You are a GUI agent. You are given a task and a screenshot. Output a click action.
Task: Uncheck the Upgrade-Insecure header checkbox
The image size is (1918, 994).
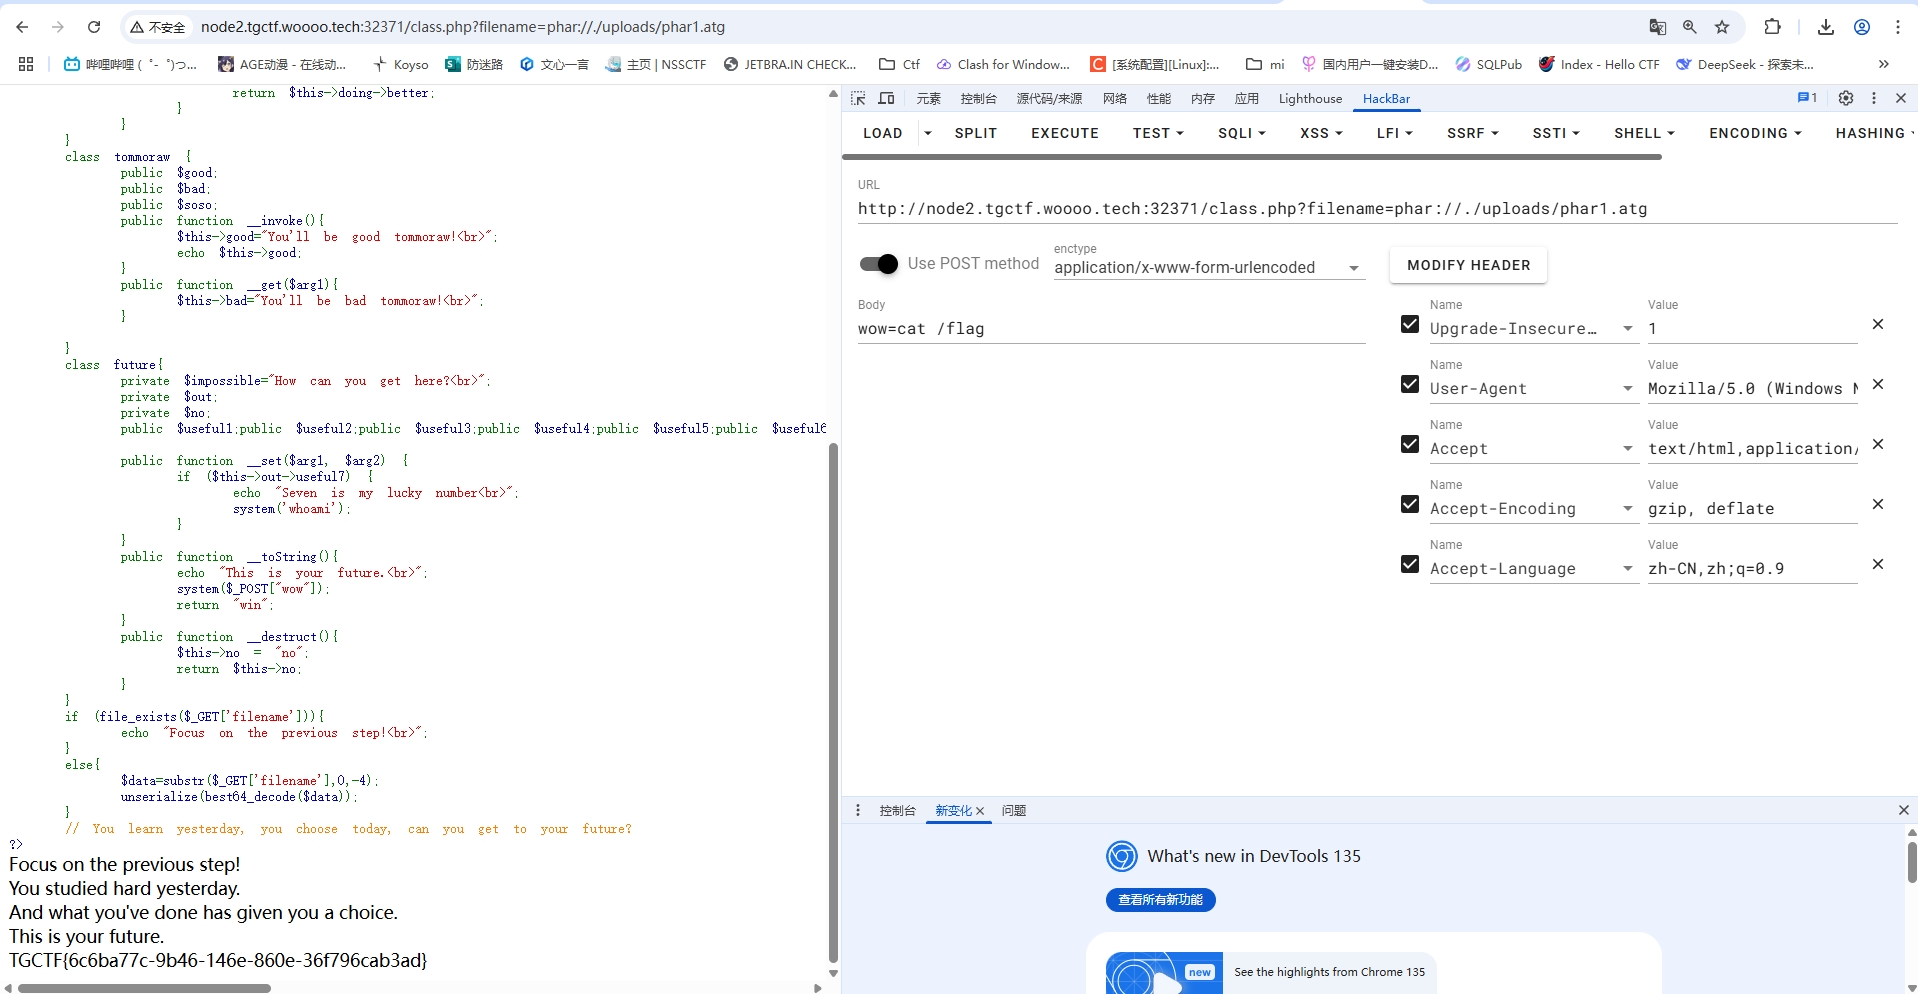pos(1410,324)
